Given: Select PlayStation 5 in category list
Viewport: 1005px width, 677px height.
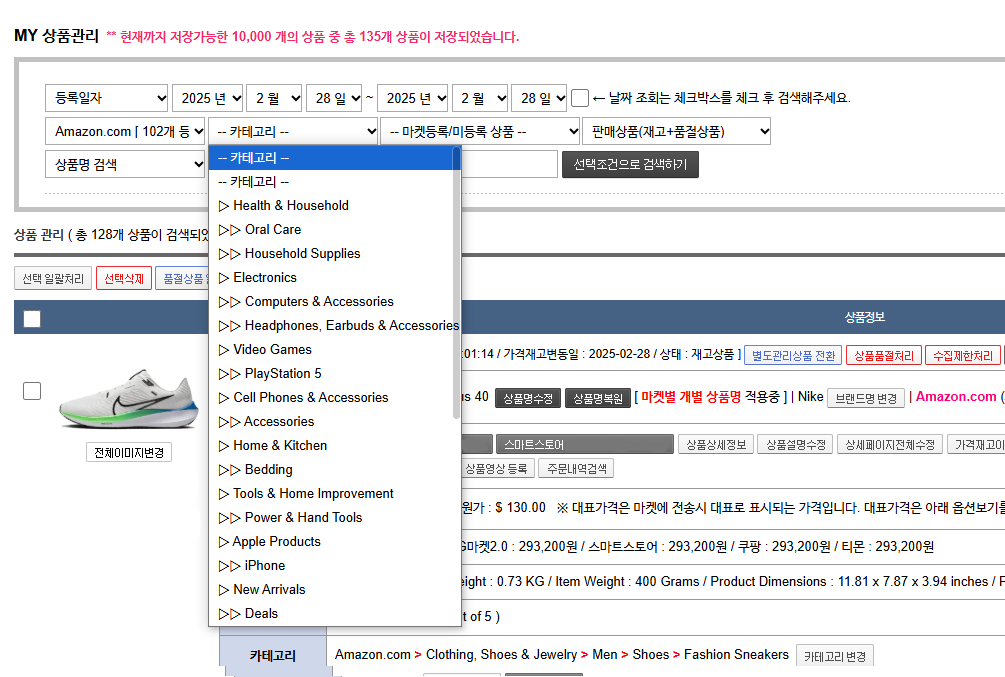Looking at the screenshot, I should [283, 374].
